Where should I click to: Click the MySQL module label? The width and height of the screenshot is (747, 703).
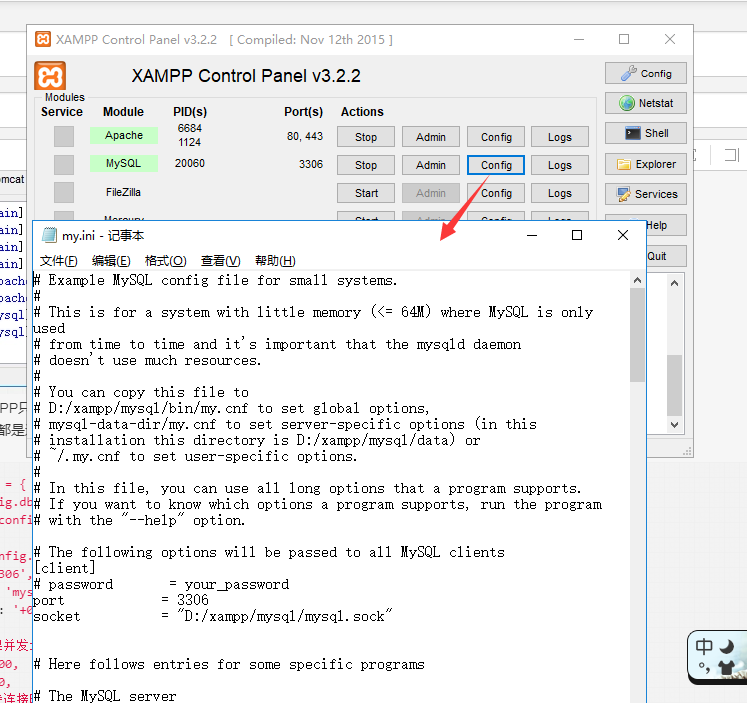(124, 163)
